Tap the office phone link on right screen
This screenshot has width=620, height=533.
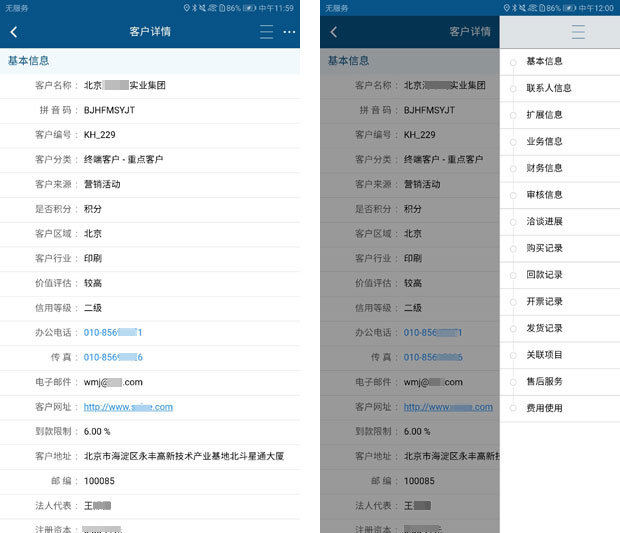433,333
